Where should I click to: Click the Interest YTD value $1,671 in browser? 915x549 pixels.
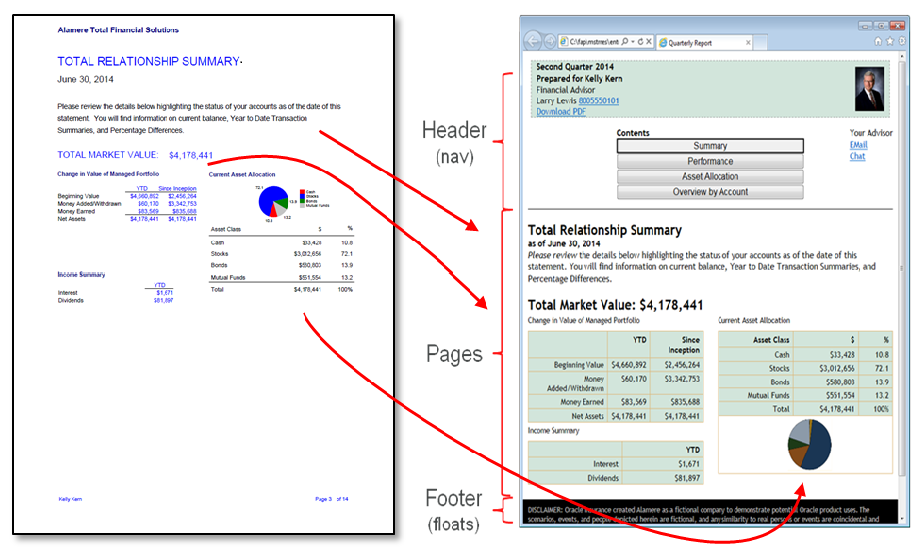point(663,464)
